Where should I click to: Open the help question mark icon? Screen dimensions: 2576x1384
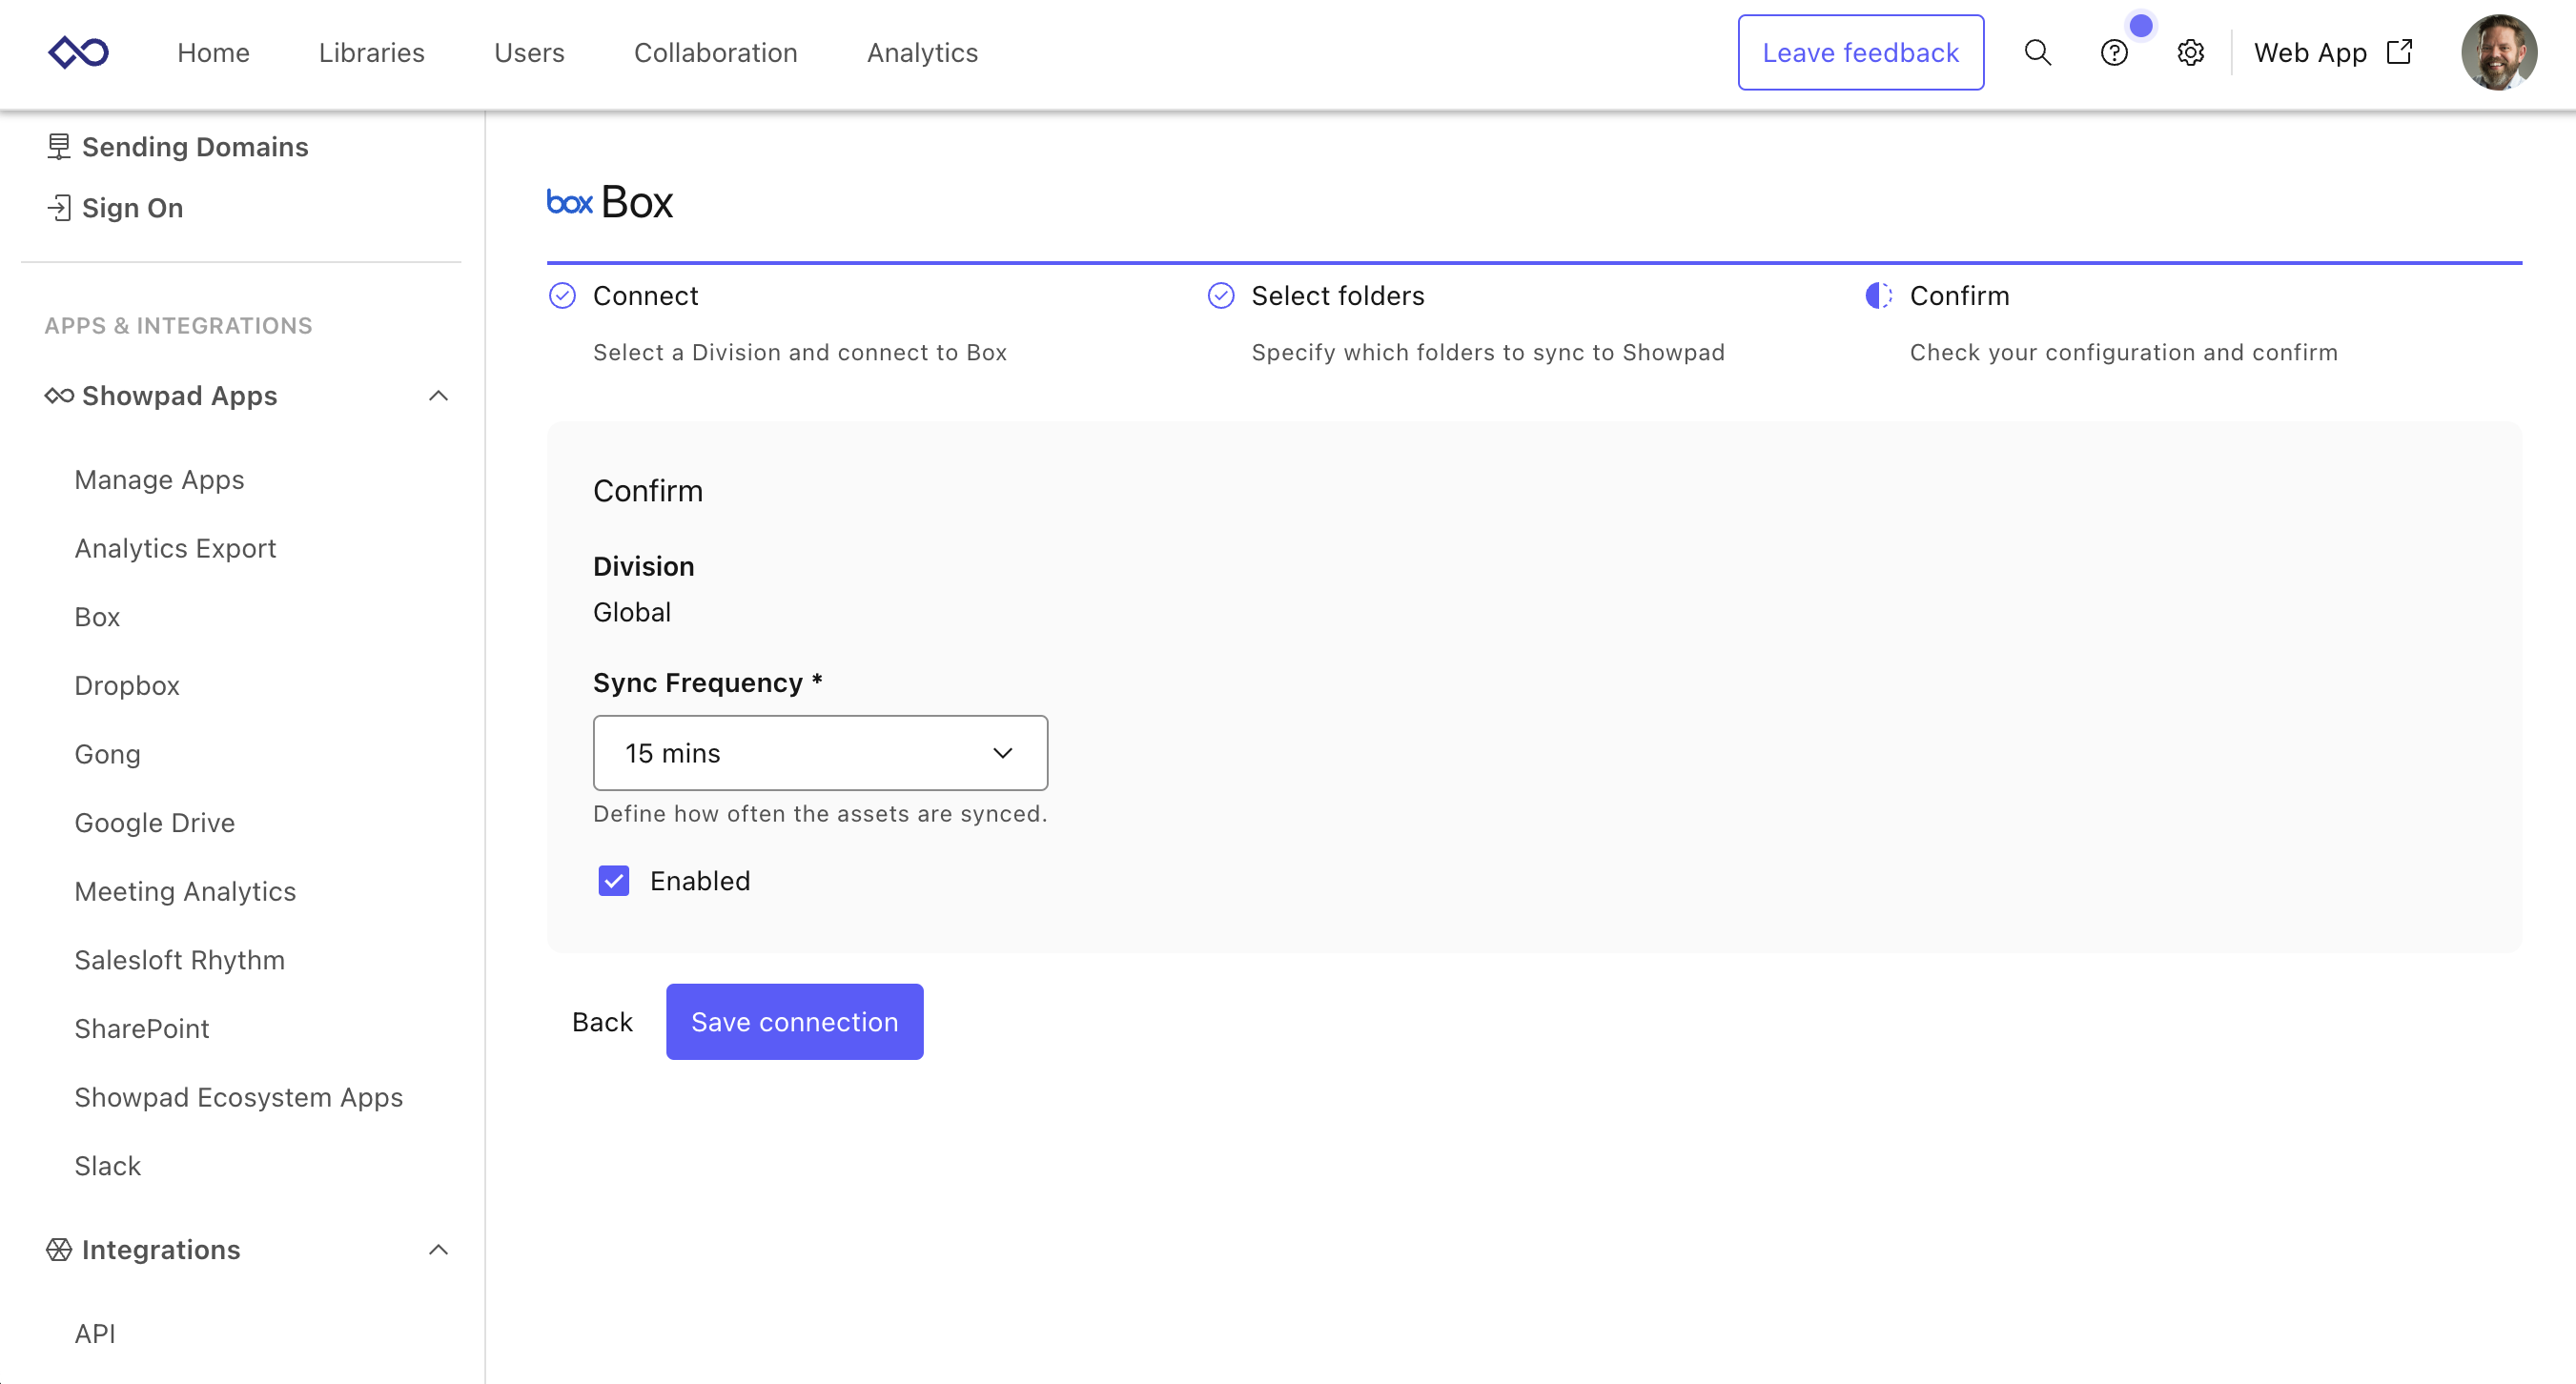pos(2113,52)
